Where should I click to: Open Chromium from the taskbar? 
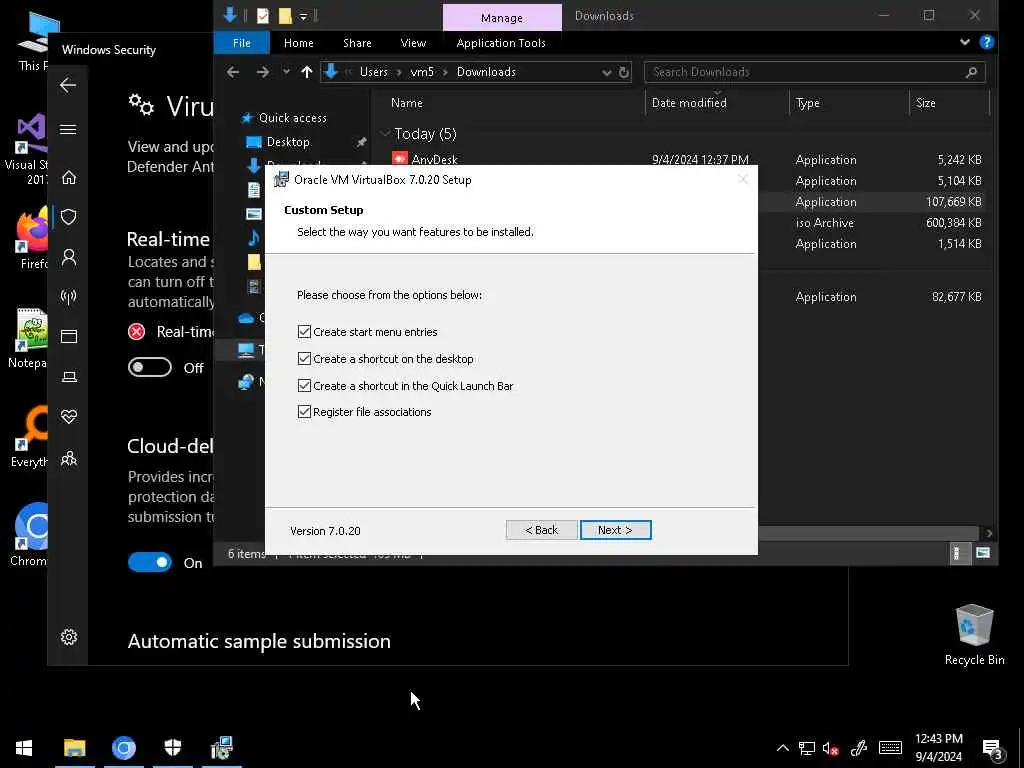click(x=123, y=748)
